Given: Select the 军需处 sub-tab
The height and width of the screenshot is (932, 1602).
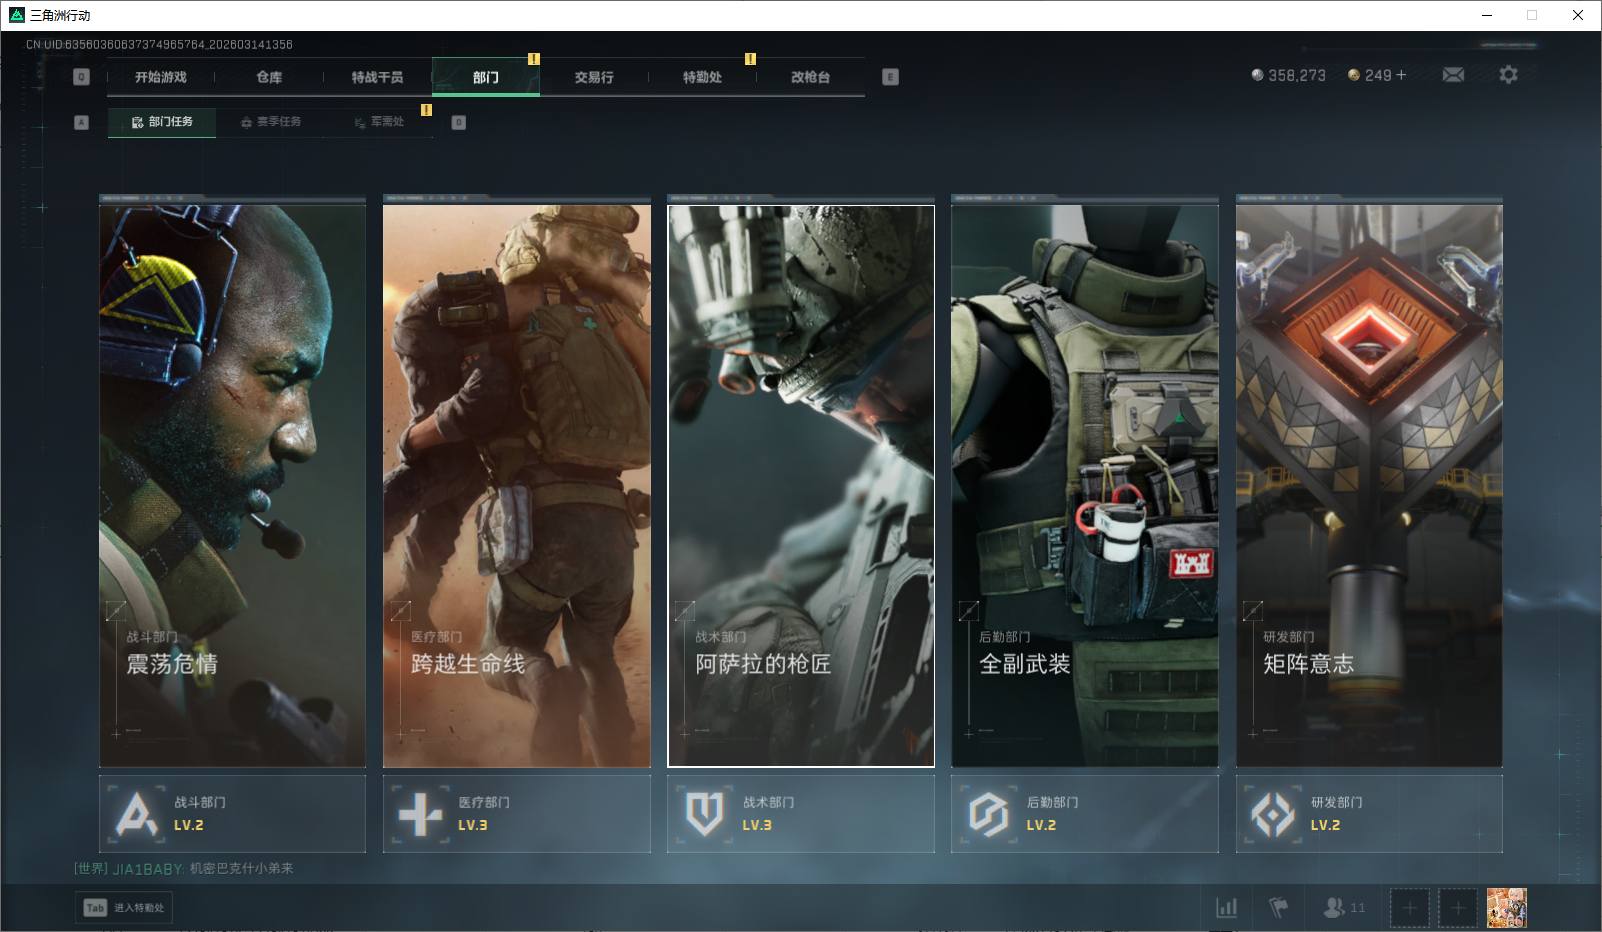Looking at the screenshot, I should (x=379, y=122).
